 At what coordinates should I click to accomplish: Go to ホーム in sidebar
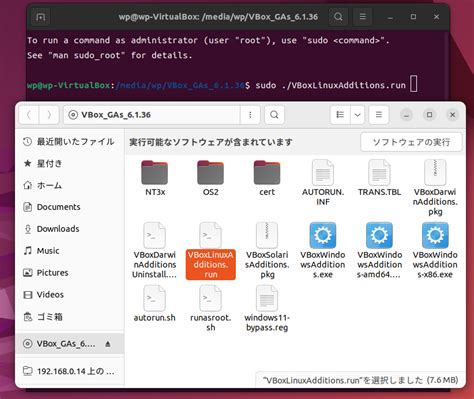click(69, 185)
